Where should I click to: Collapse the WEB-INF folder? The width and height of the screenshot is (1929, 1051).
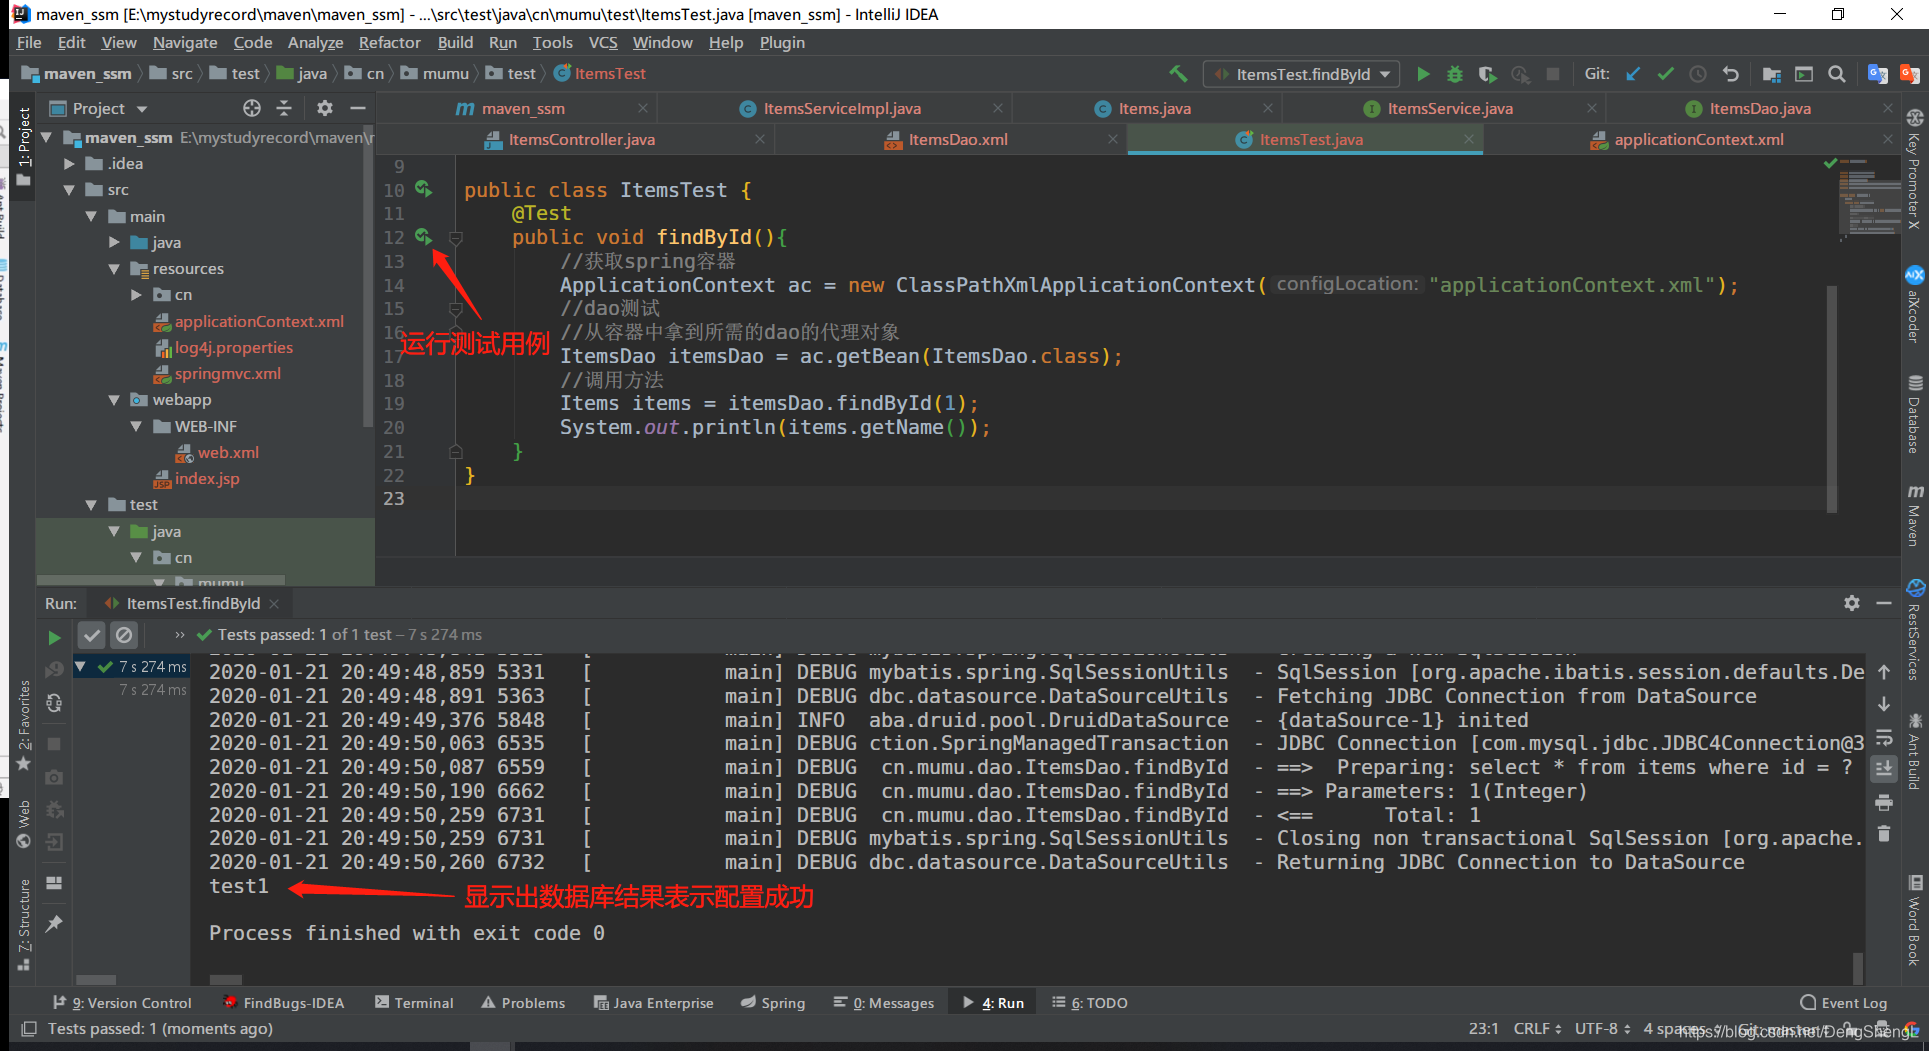coord(137,426)
